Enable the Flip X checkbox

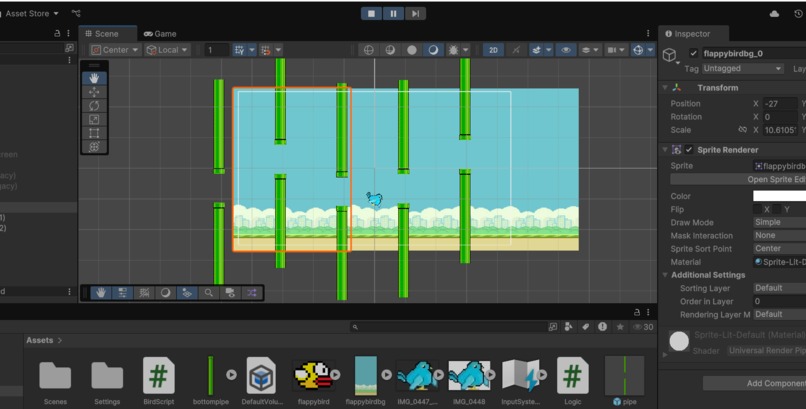(x=757, y=209)
